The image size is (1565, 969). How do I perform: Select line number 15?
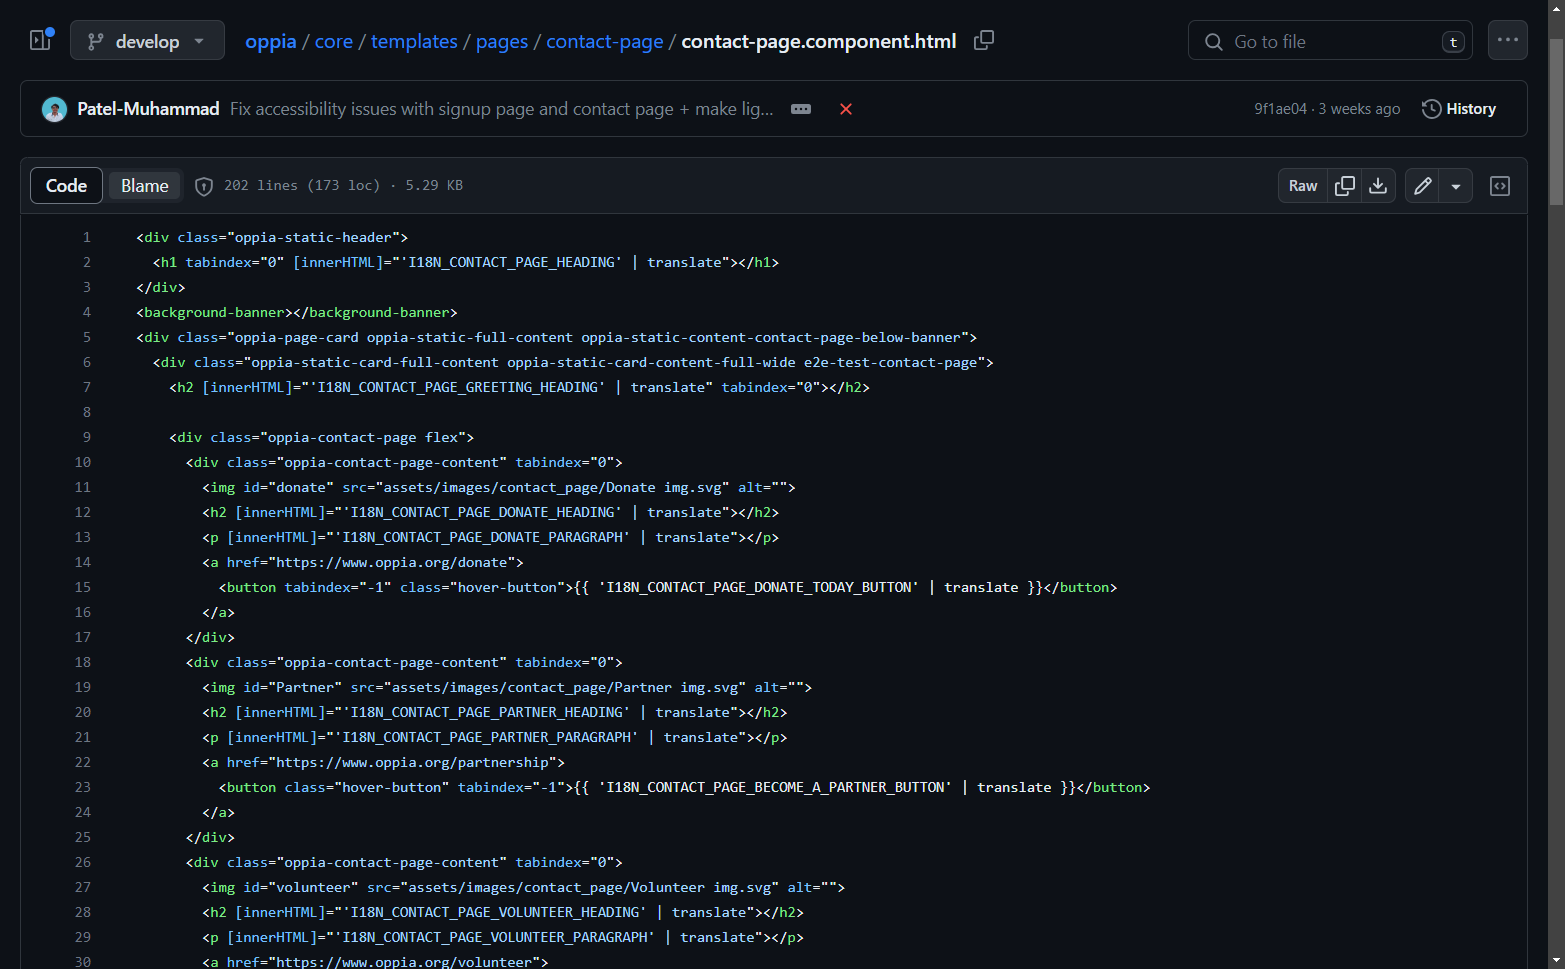[83, 587]
